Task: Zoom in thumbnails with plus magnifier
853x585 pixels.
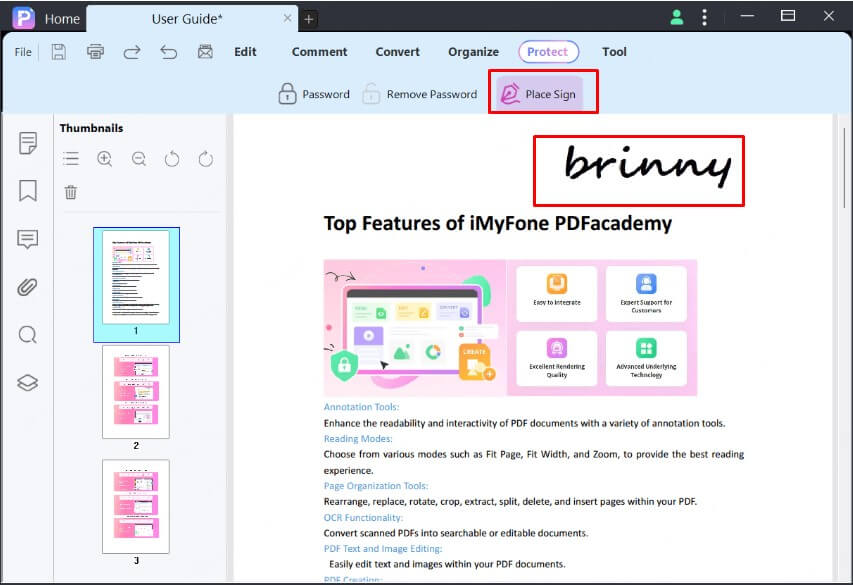Action: coord(104,159)
